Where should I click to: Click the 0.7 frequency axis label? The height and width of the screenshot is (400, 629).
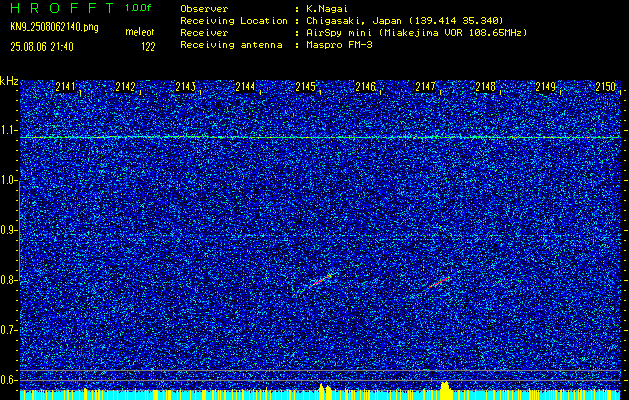click(x=8, y=330)
